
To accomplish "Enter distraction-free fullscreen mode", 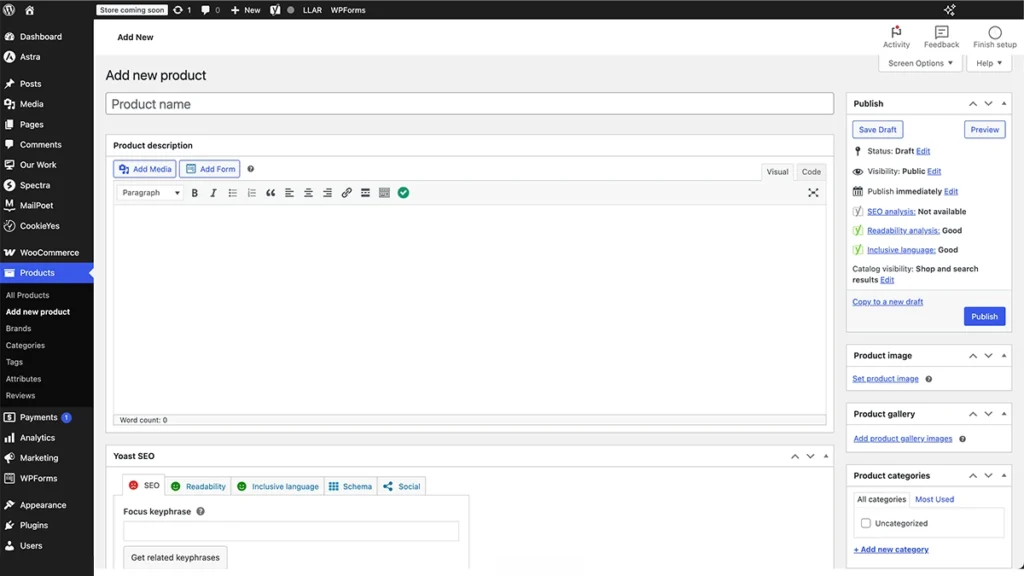I will coord(813,193).
